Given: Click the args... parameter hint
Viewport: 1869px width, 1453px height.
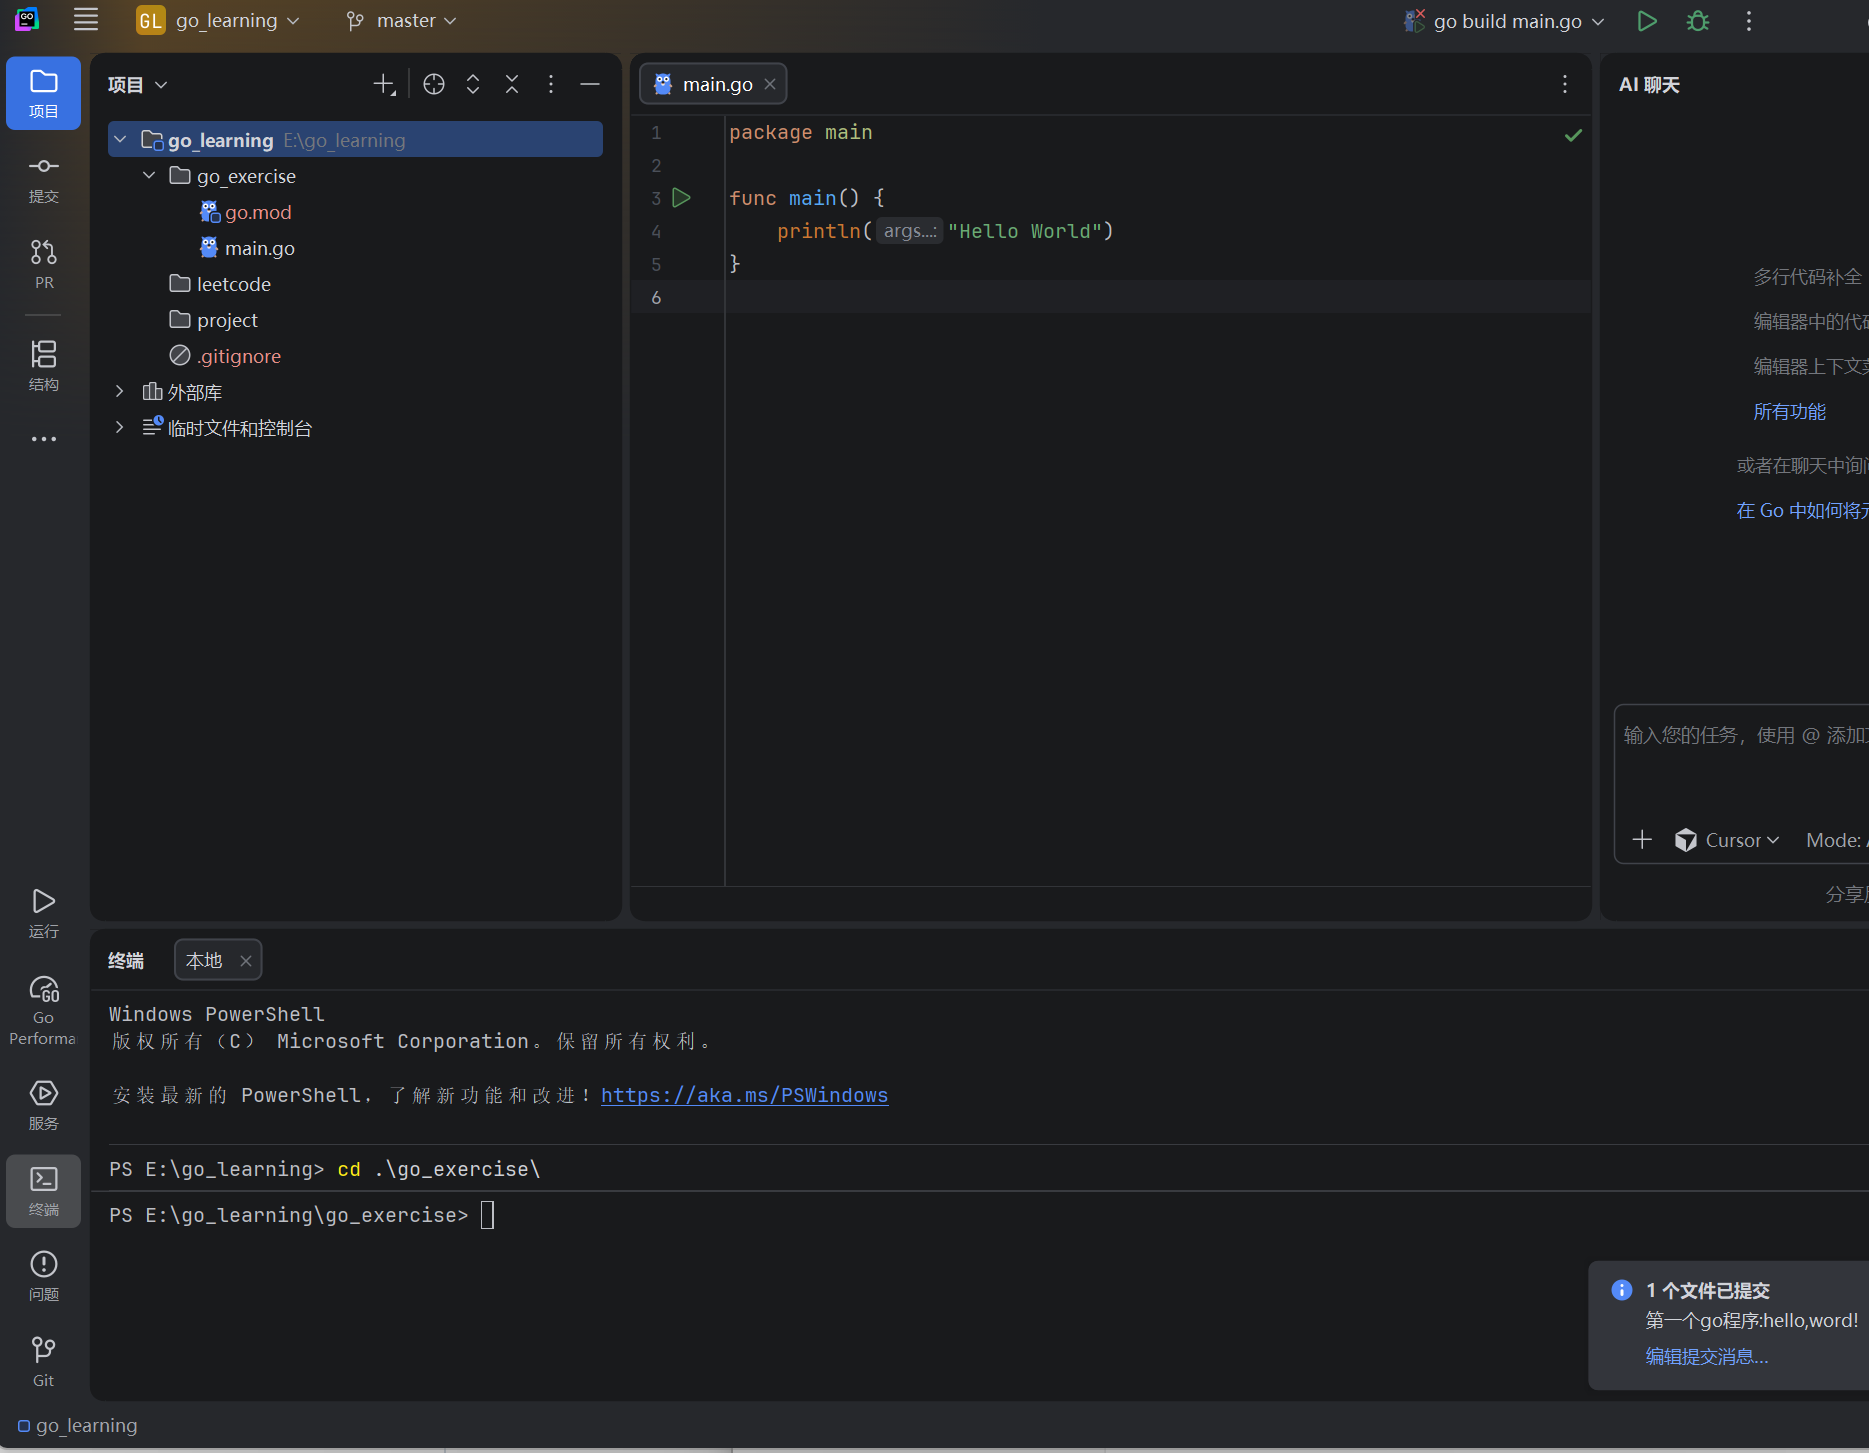Looking at the screenshot, I should click(x=909, y=231).
